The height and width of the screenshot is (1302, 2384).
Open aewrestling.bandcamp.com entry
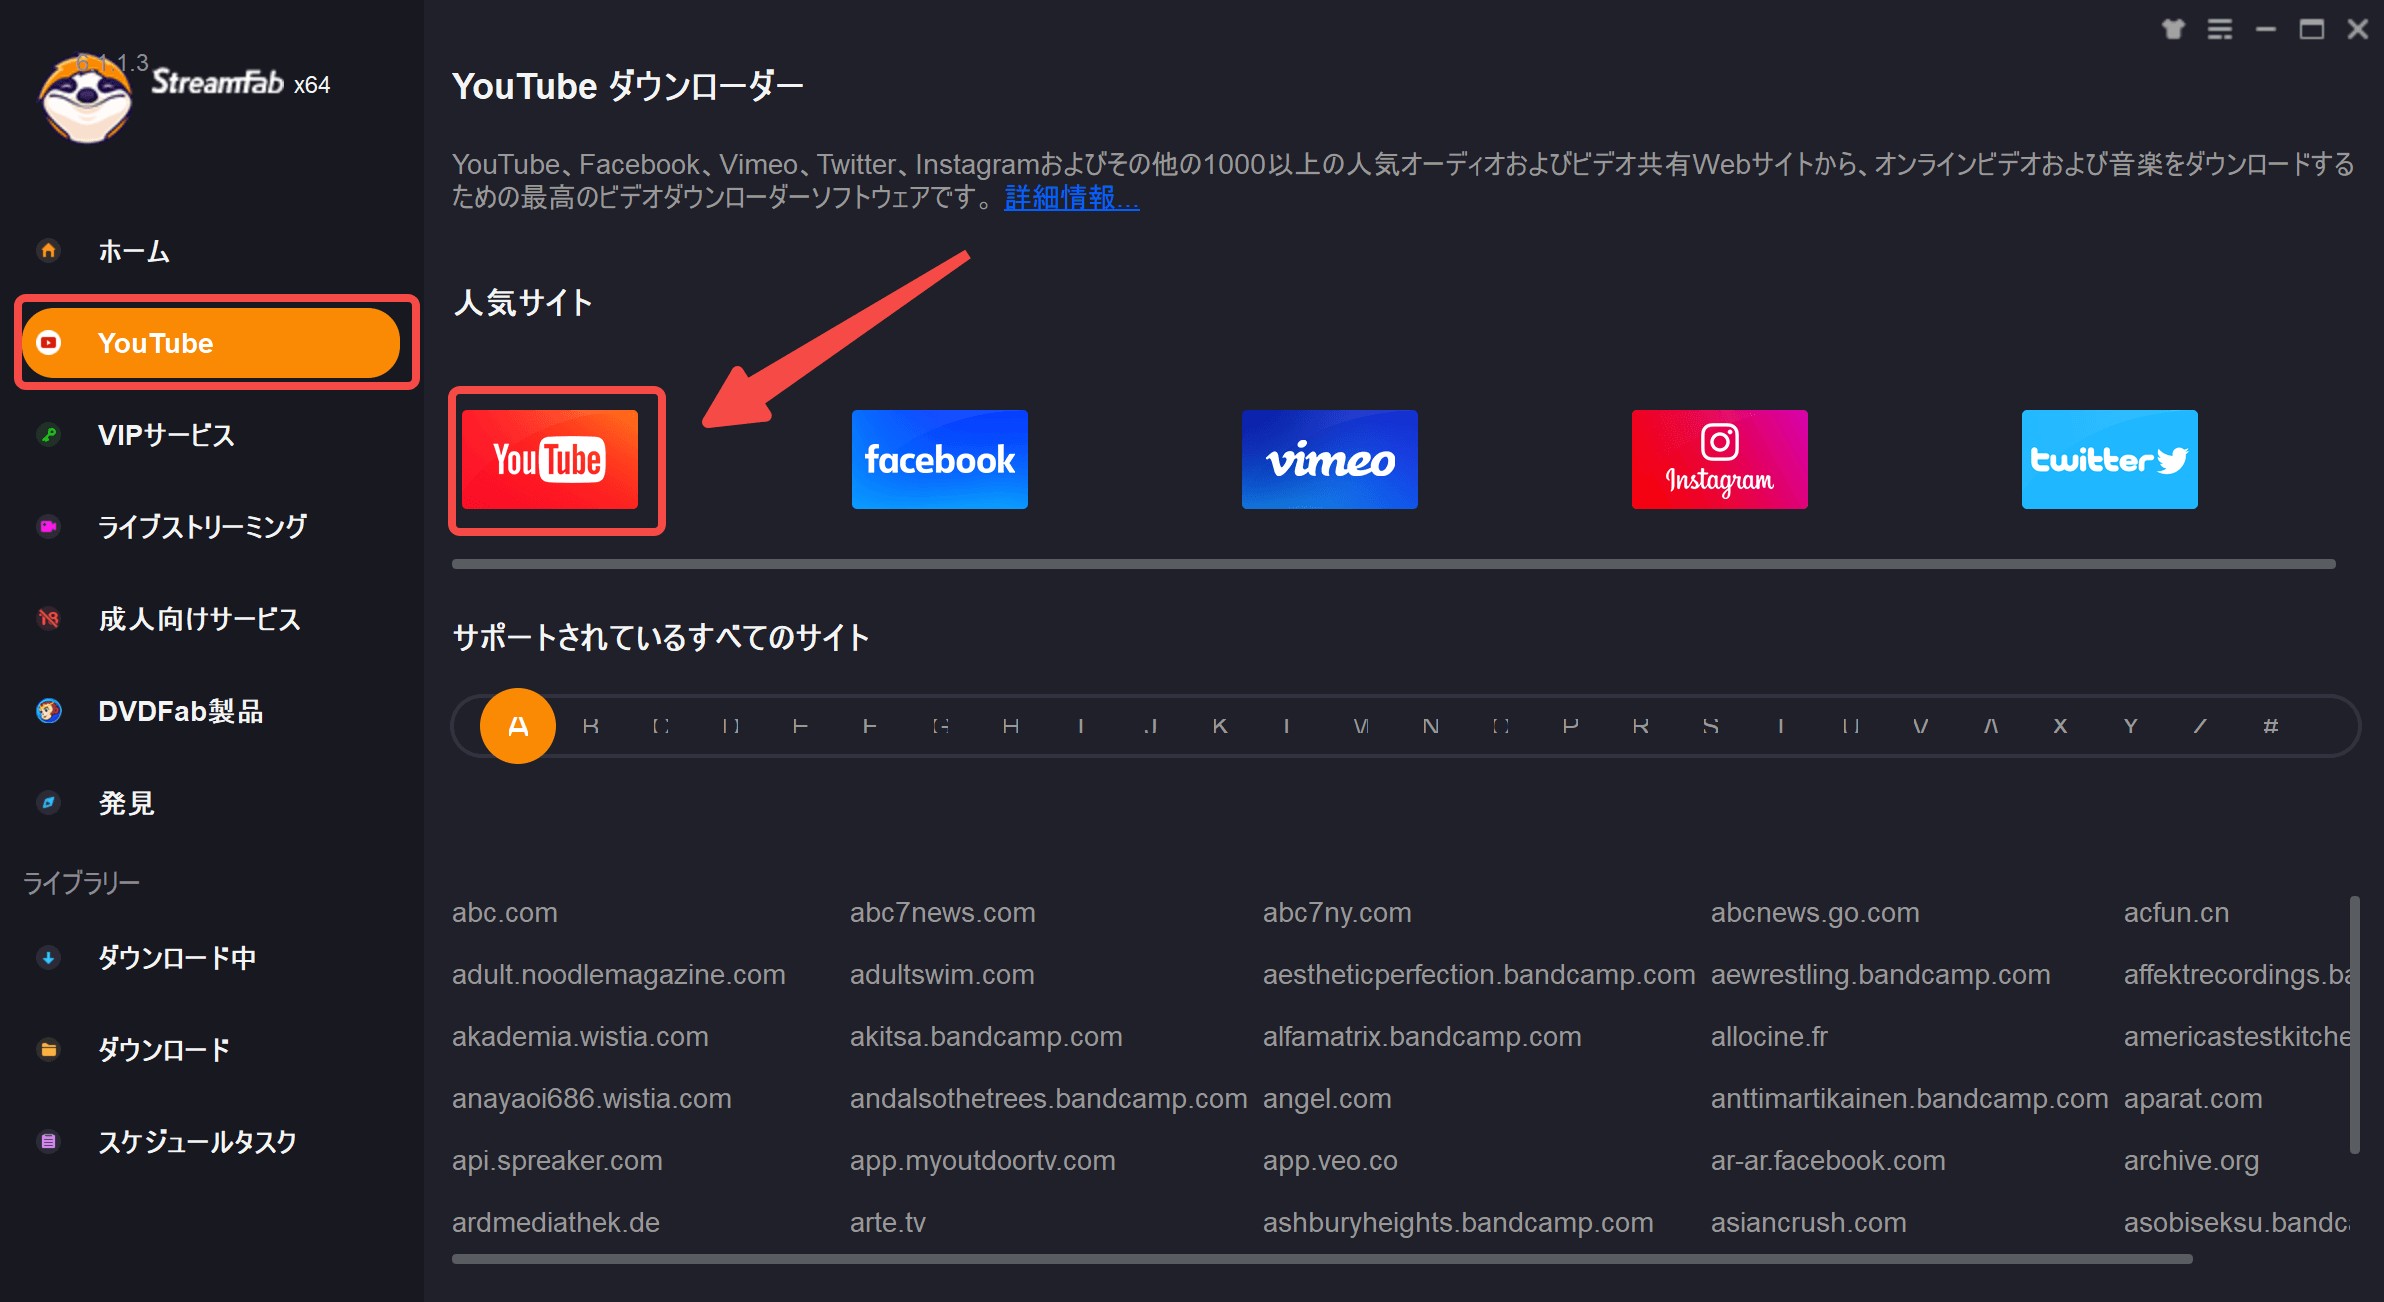(x=1881, y=974)
